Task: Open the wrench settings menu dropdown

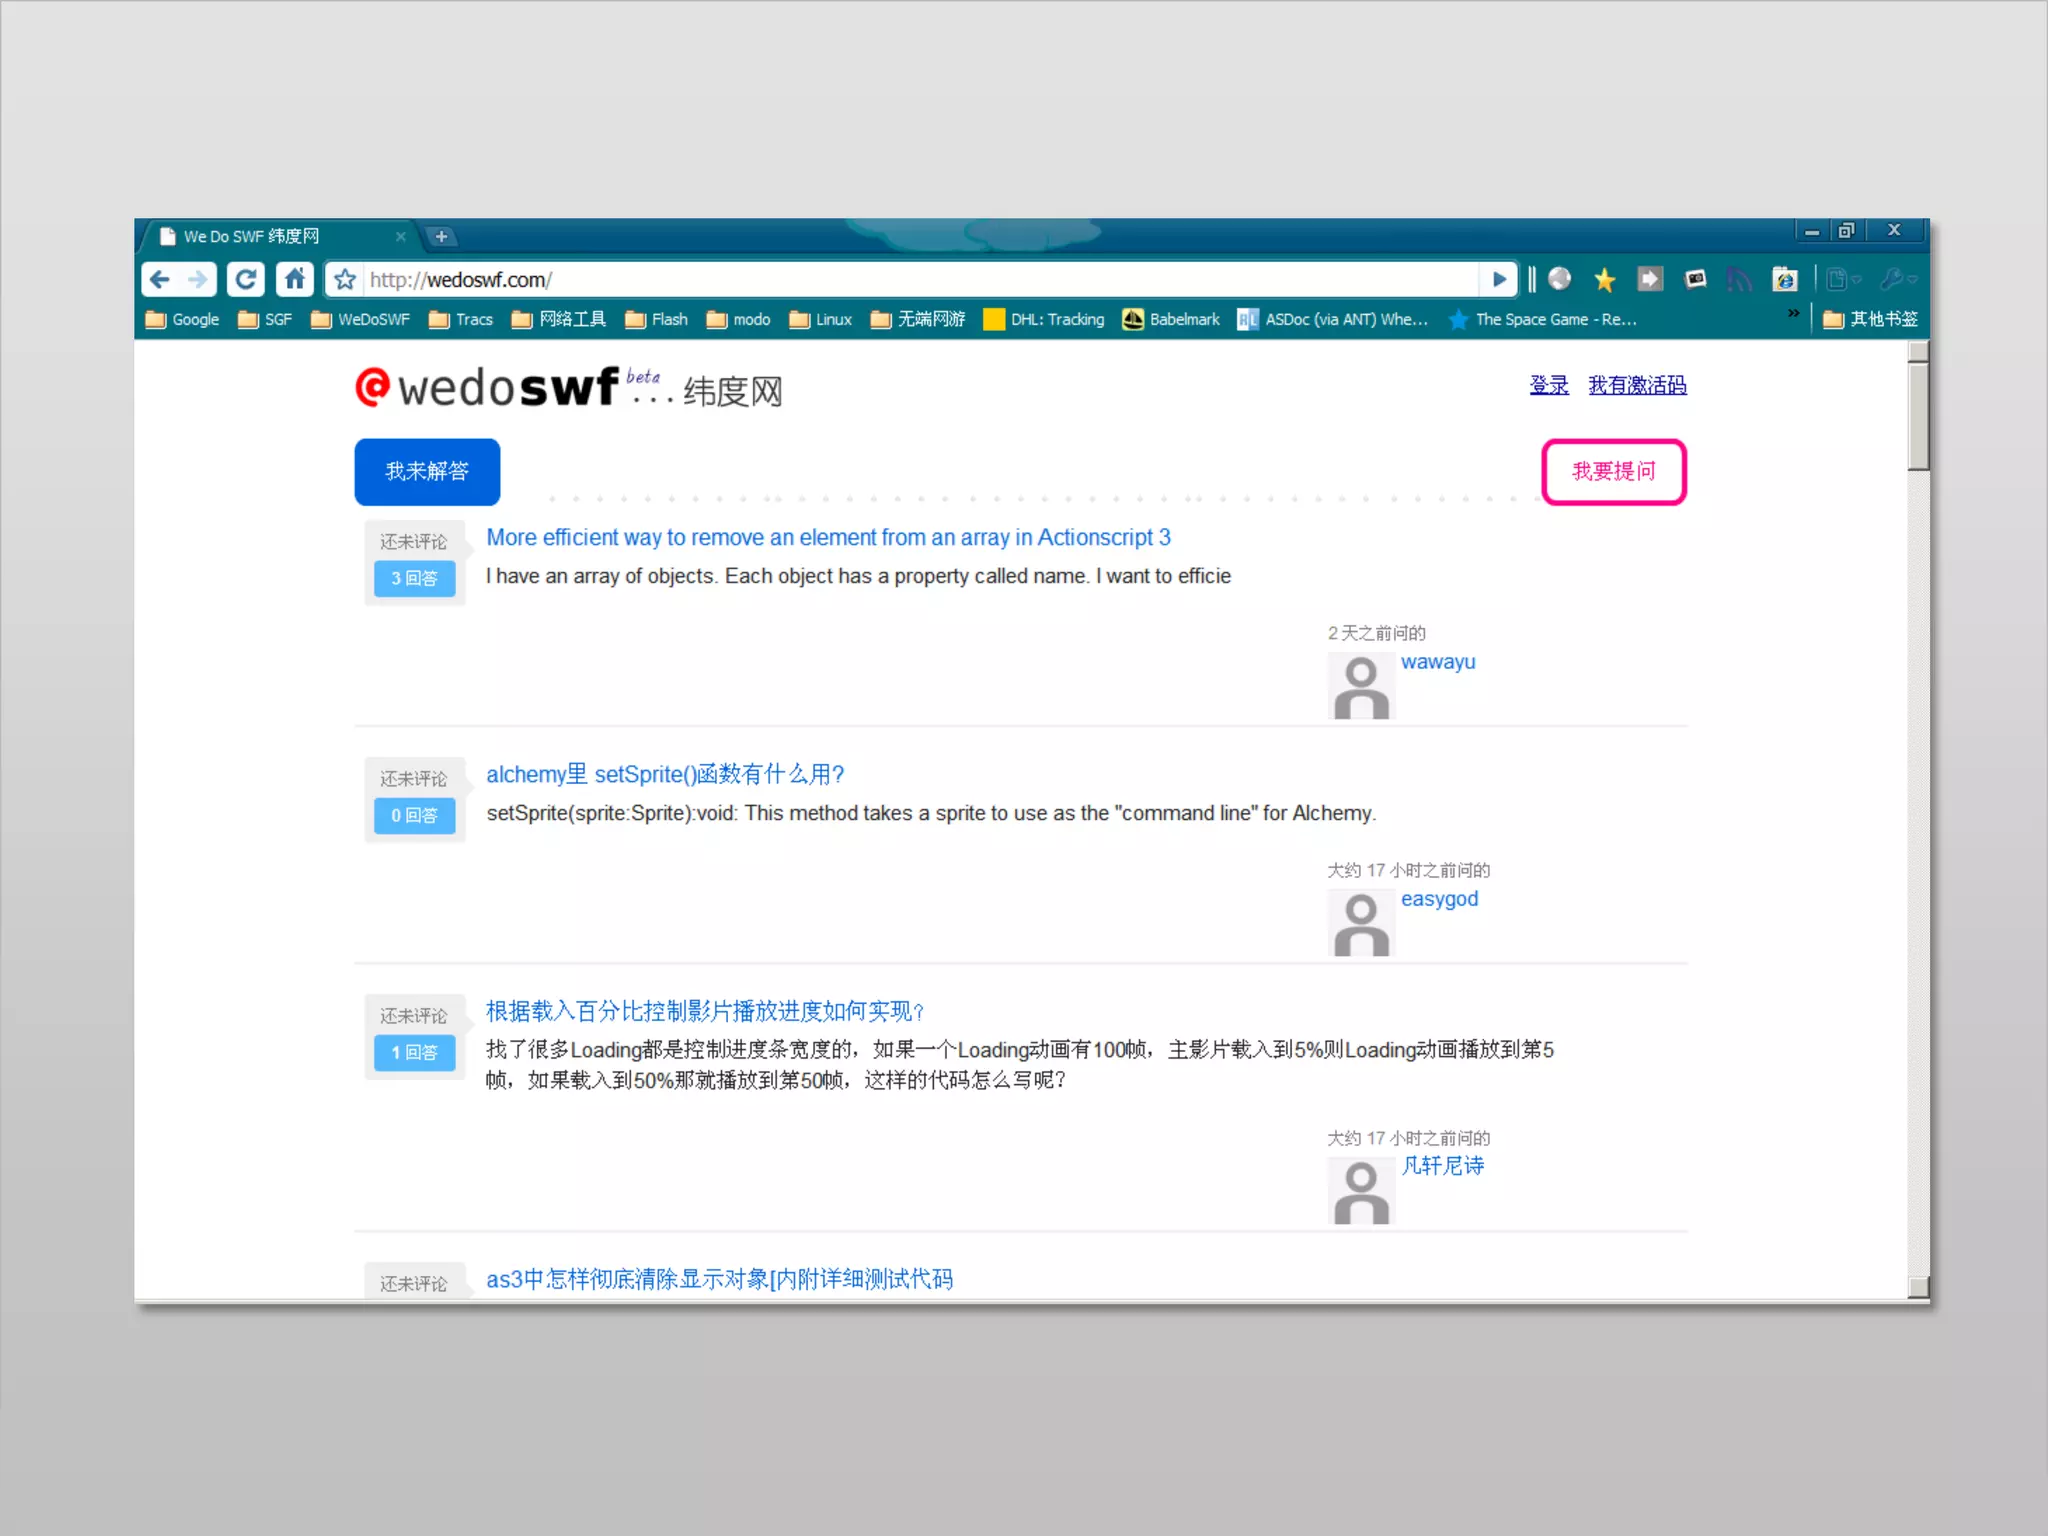Action: 1896,280
